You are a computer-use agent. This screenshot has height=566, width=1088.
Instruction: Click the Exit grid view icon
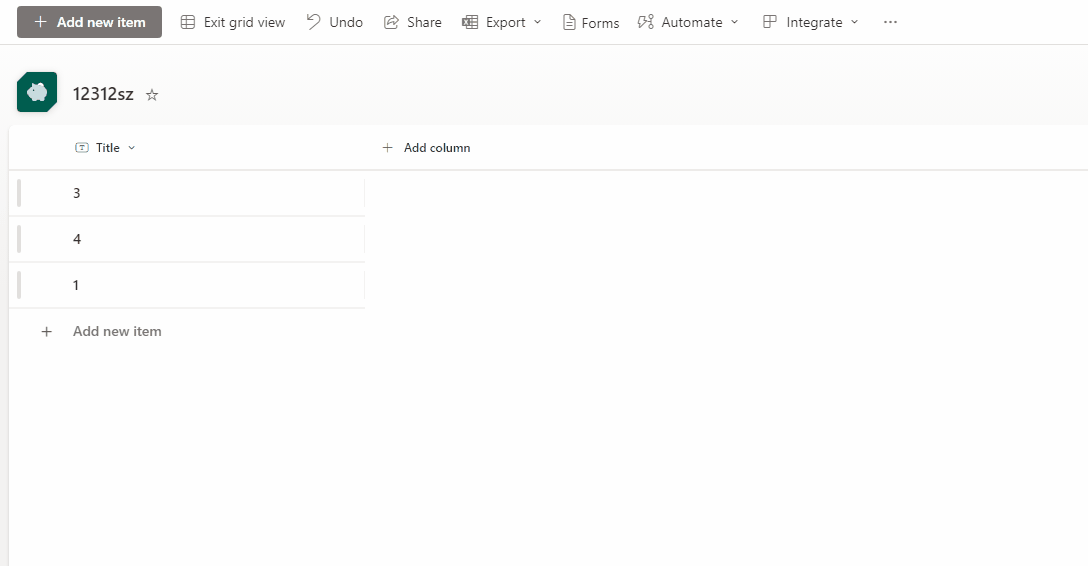(188, 22)
